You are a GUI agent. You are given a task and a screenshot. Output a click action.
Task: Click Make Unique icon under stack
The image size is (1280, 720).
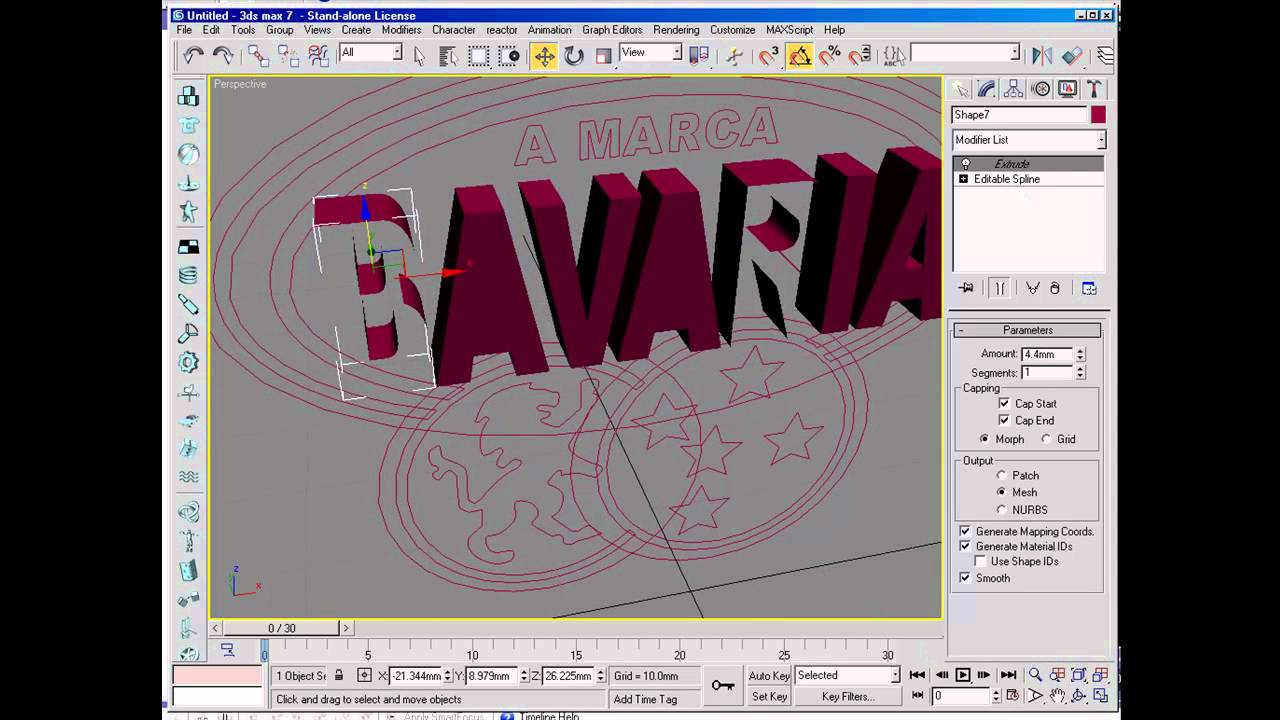(1033, 288)
